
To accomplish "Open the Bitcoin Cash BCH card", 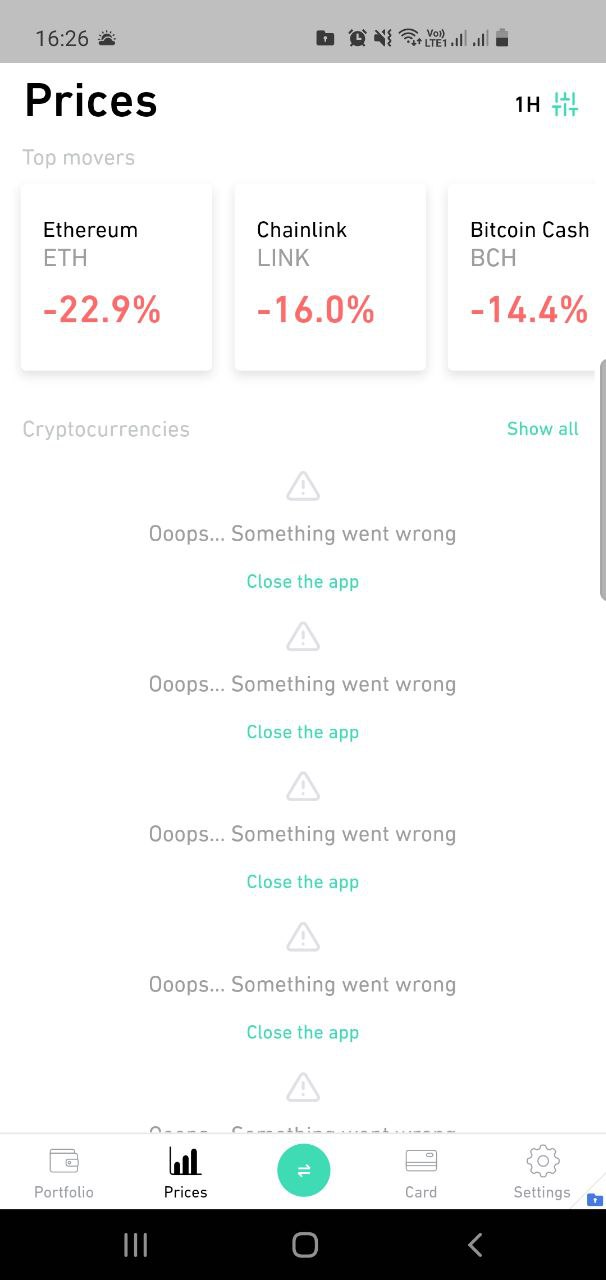I will point(528,277).
